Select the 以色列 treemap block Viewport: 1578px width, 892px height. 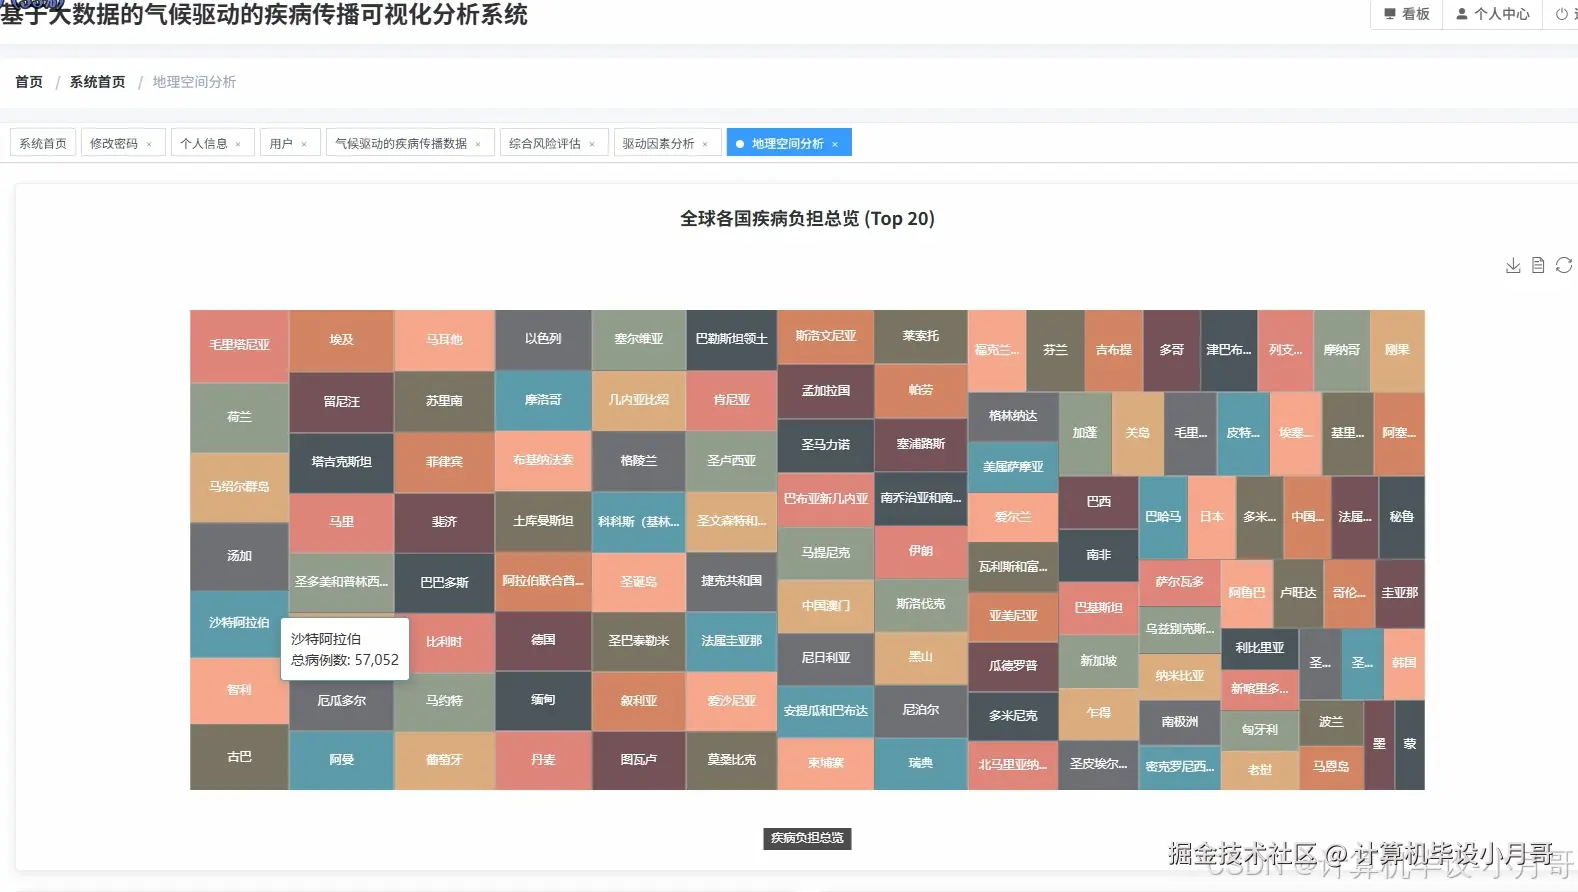pos(543,339)
